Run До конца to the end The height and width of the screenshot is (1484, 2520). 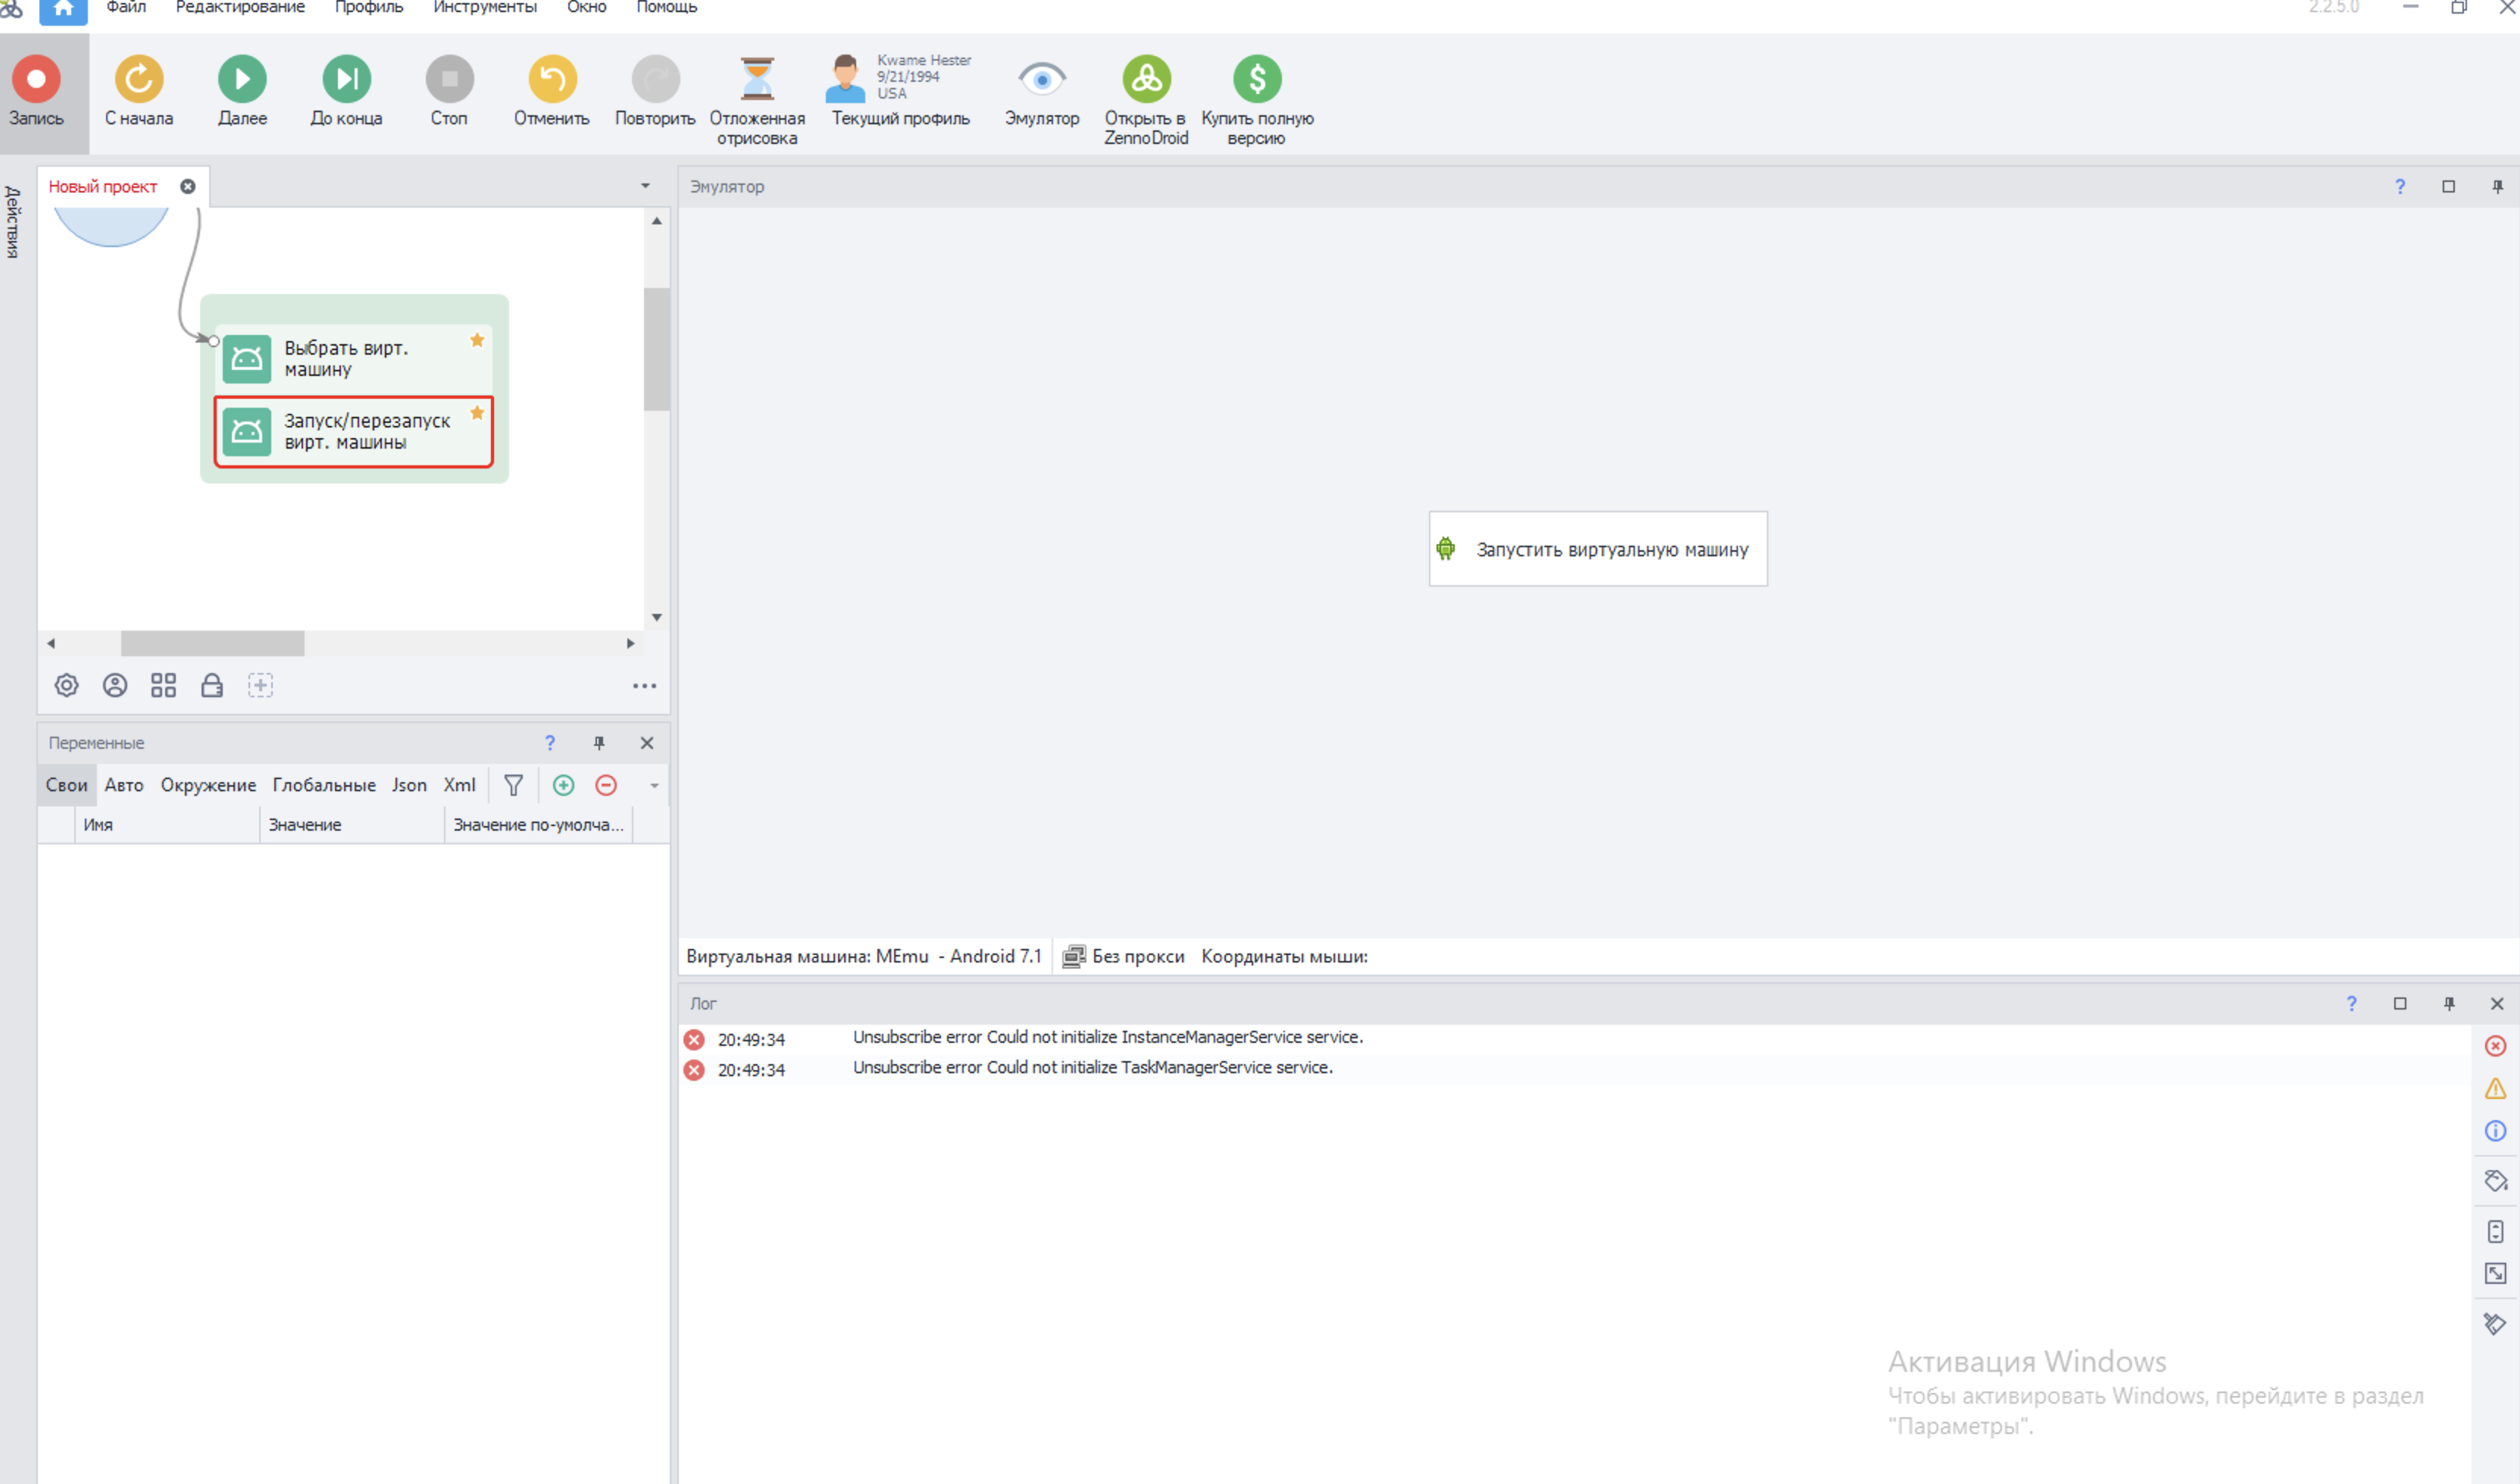coord(346,79)
